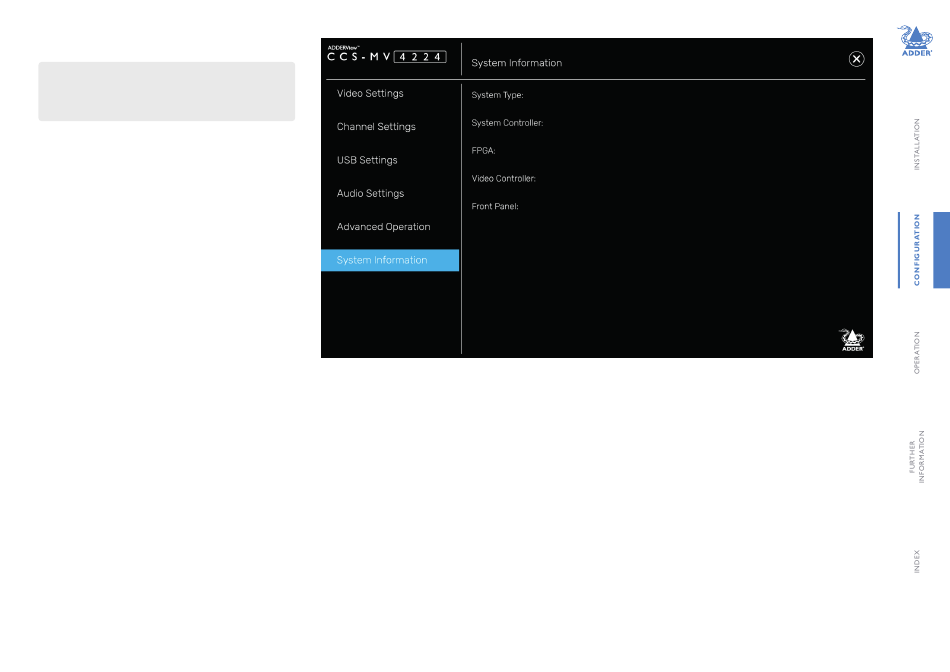Open Channel Settings menu
Image resolution: width=950 pixels, height=672 pixels.
(x=376, y=127)
